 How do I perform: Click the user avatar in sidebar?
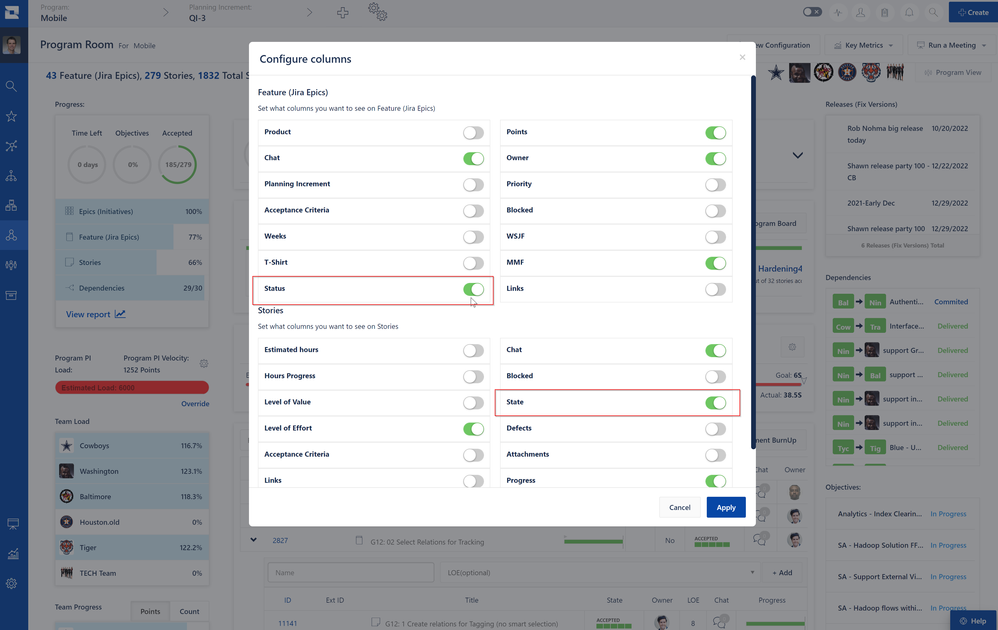[11, 45]
